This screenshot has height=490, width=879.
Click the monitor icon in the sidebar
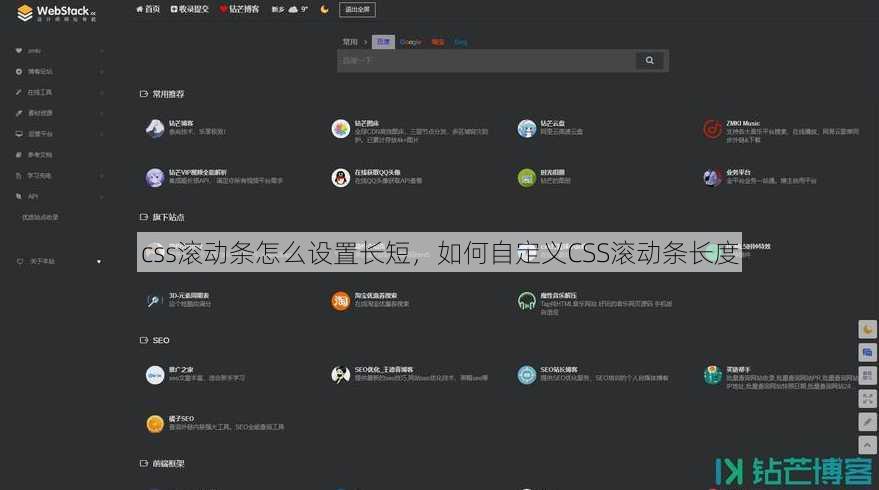pos(19,134)
